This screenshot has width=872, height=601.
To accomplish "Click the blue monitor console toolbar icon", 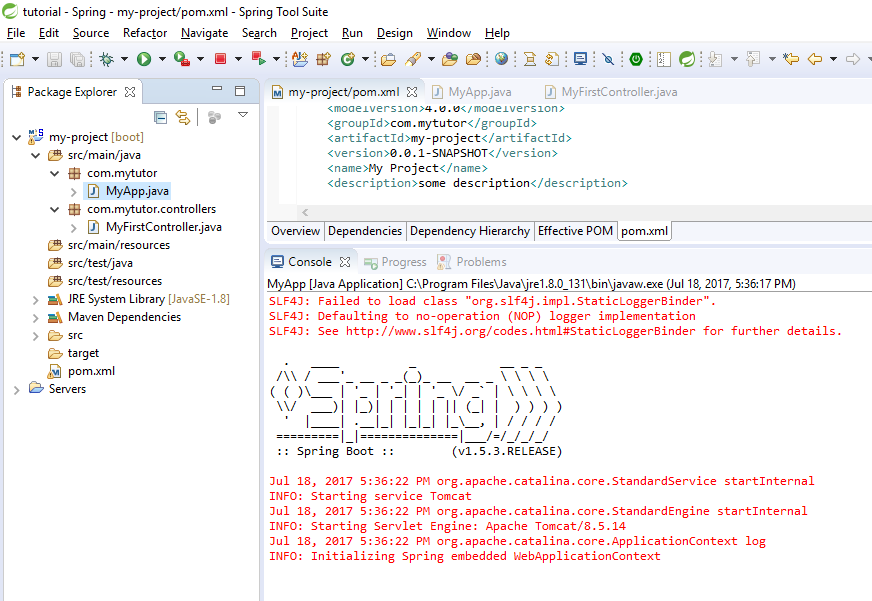I will pos(580,59).
